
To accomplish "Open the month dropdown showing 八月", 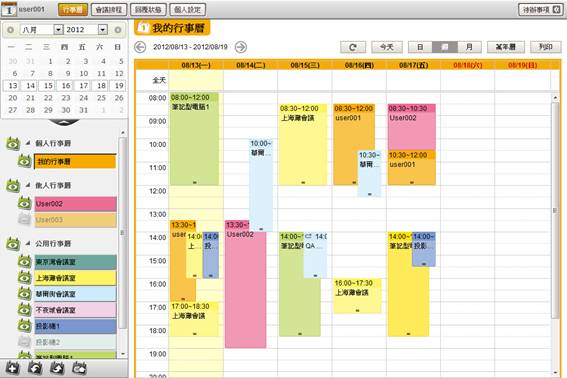I will pyautogui.click(x=42, y=30).
